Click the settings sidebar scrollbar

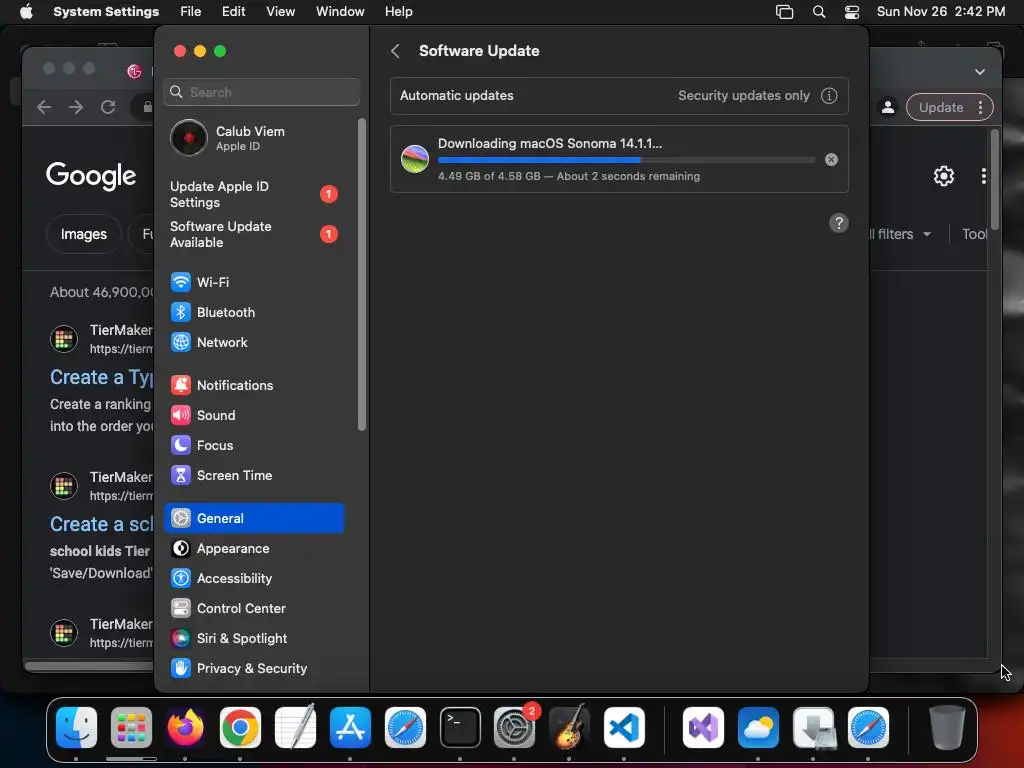(x=362, y=274)
